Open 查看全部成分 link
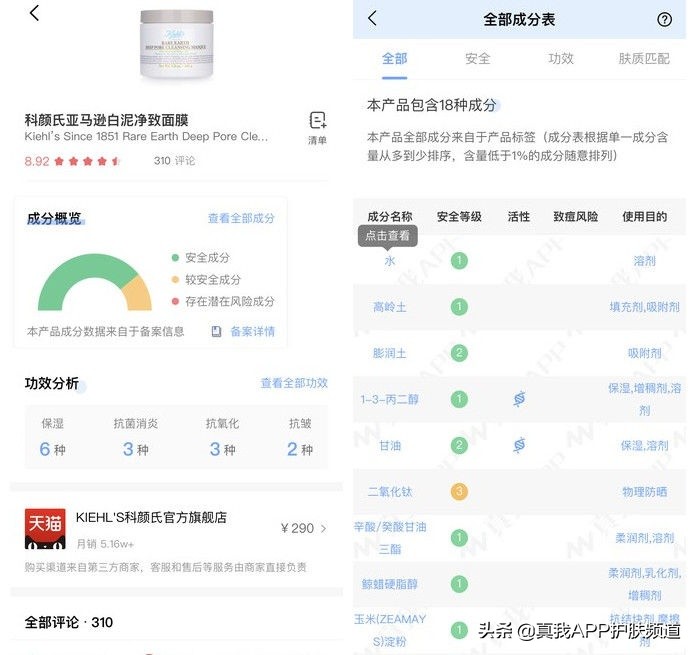 point(241,218)
